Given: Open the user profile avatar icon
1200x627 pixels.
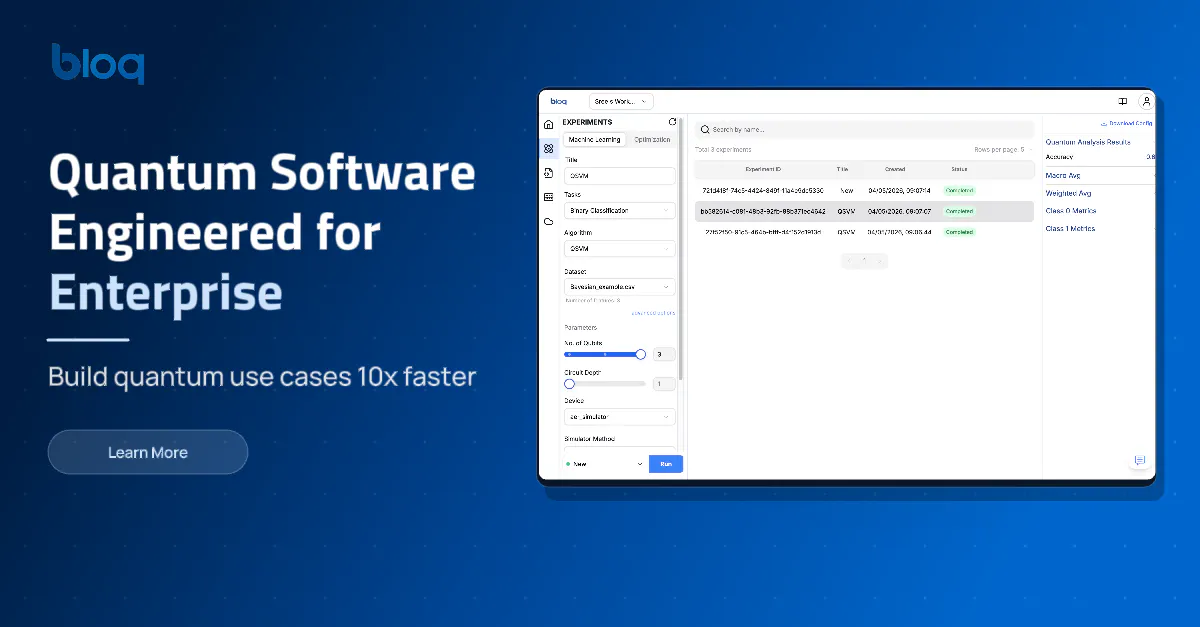Looking at the screenshot, I should 1145,101.
